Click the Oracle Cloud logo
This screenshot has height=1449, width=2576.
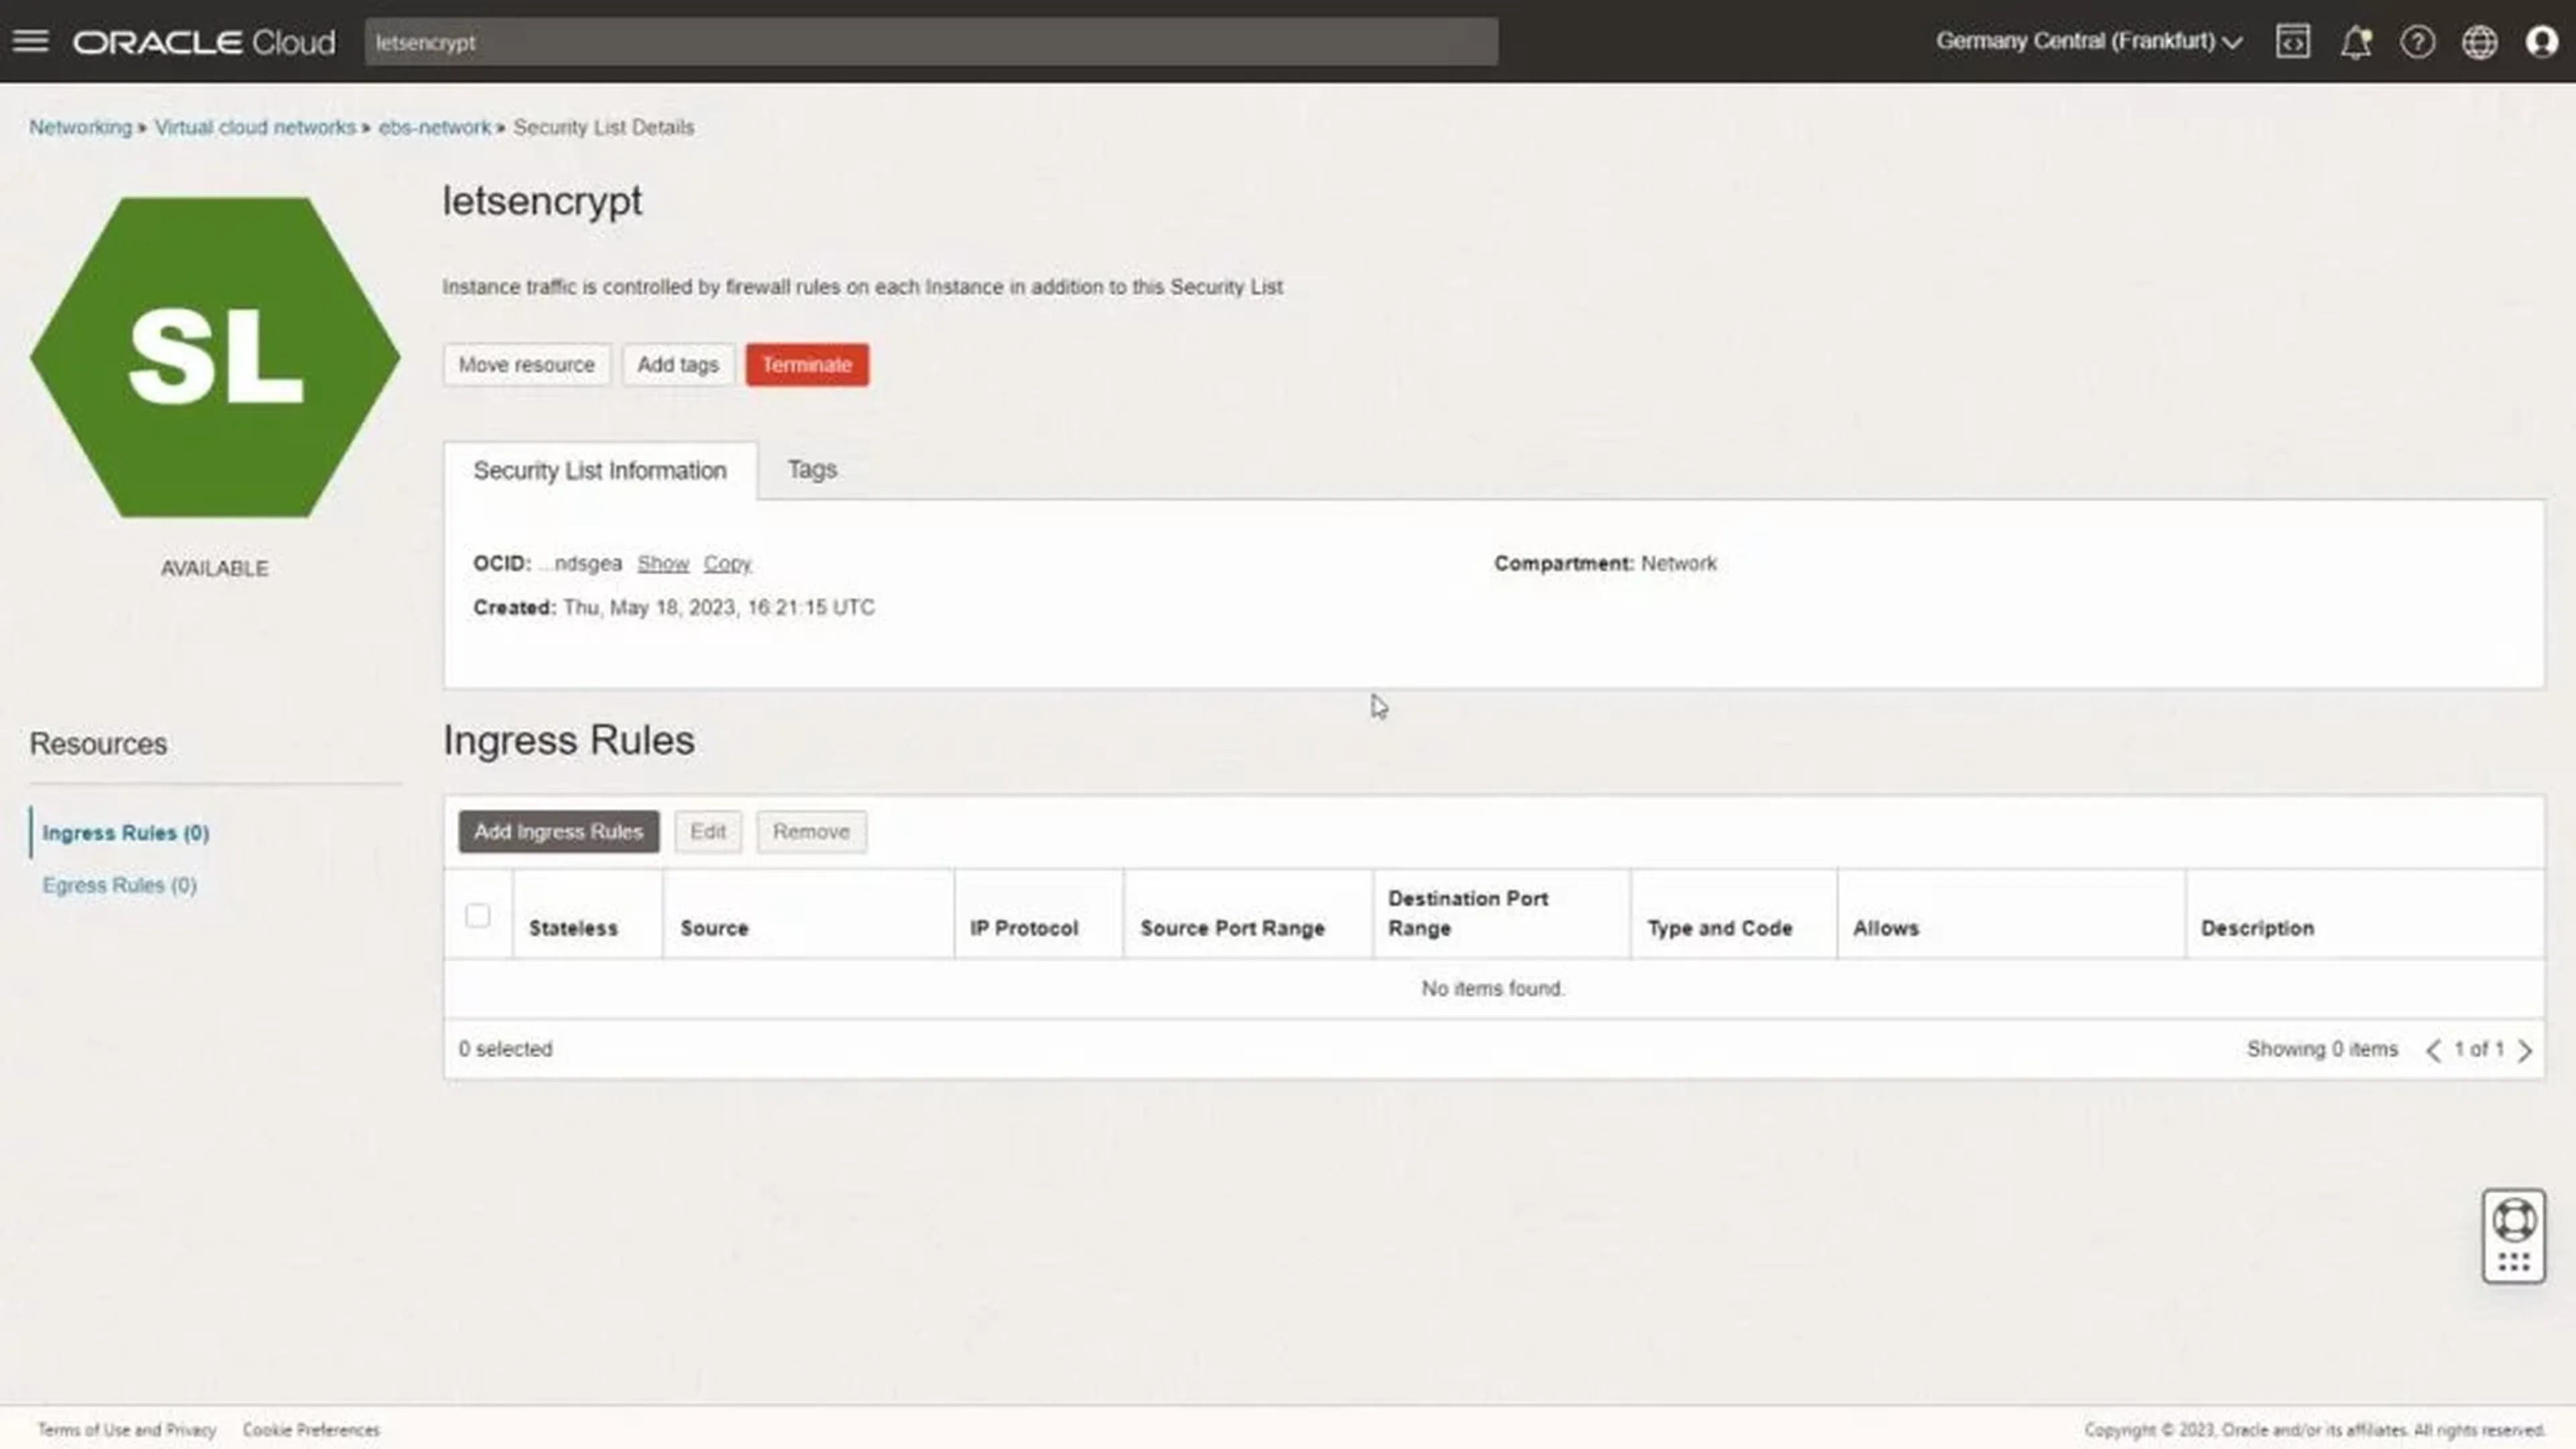(204, 42)
